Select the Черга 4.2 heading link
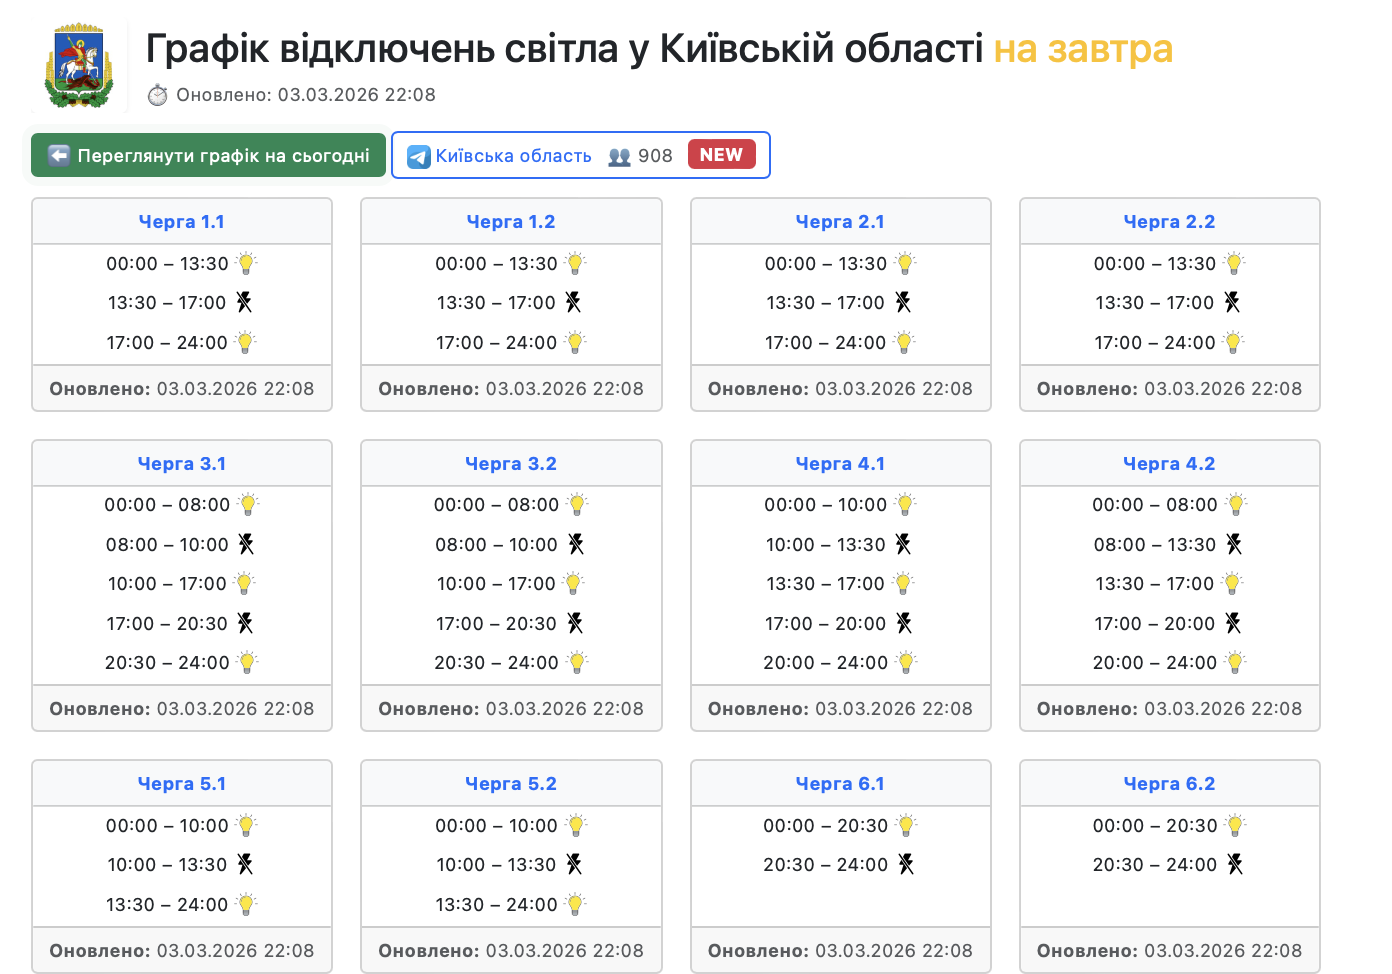The width and height of the screenshot is (1392, 974). point(1169,464)
